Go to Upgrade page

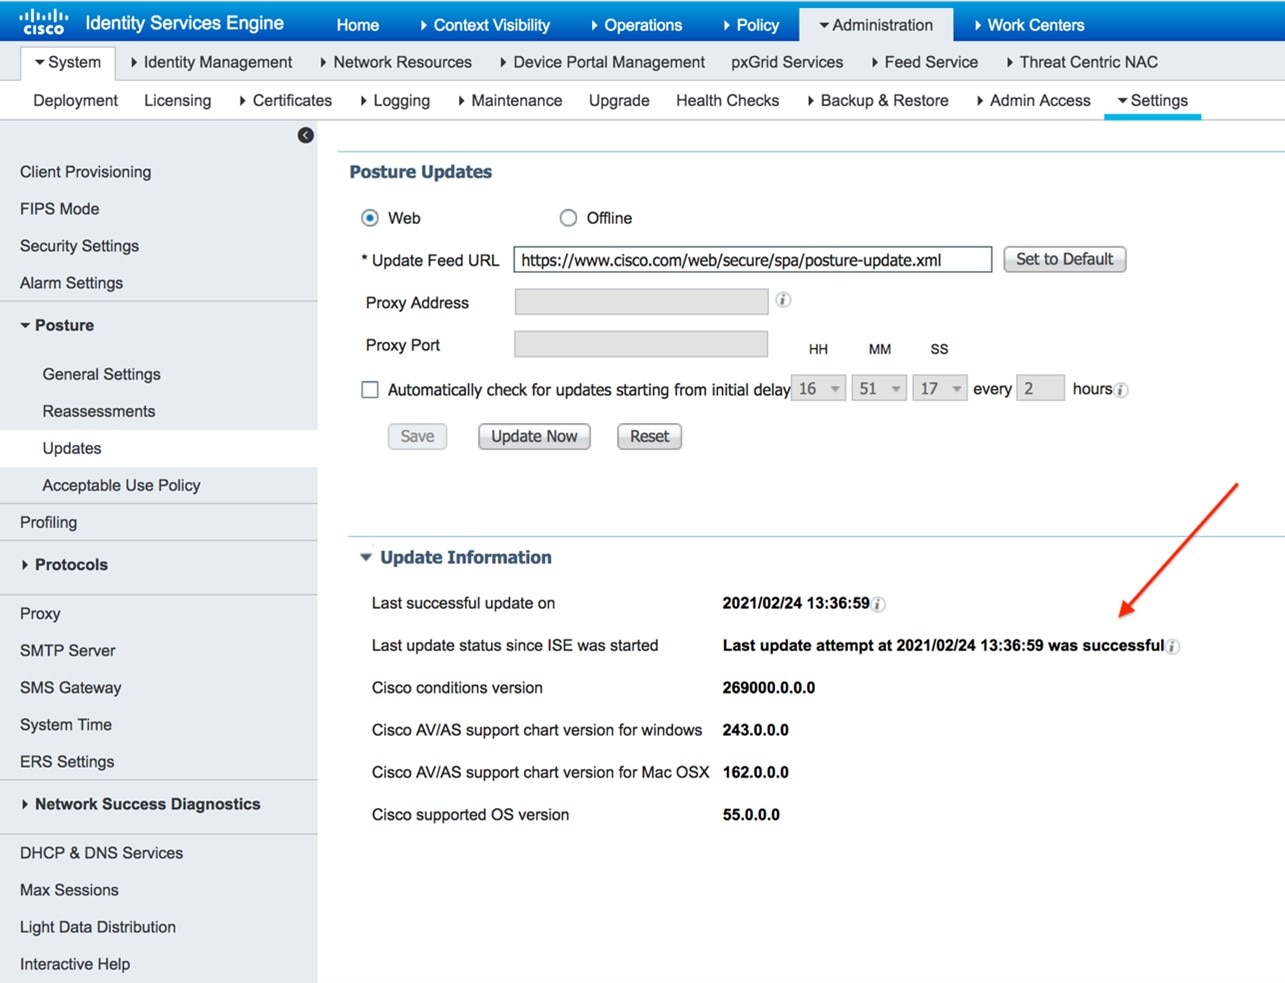pos(619,100)
